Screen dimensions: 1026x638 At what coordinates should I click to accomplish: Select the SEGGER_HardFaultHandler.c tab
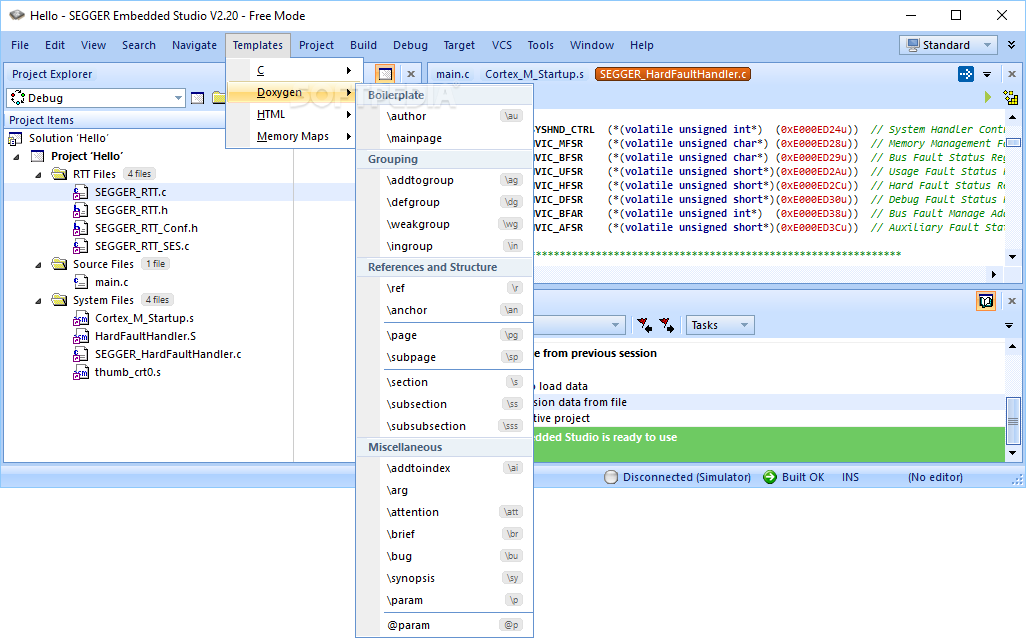tap(673, 74)
